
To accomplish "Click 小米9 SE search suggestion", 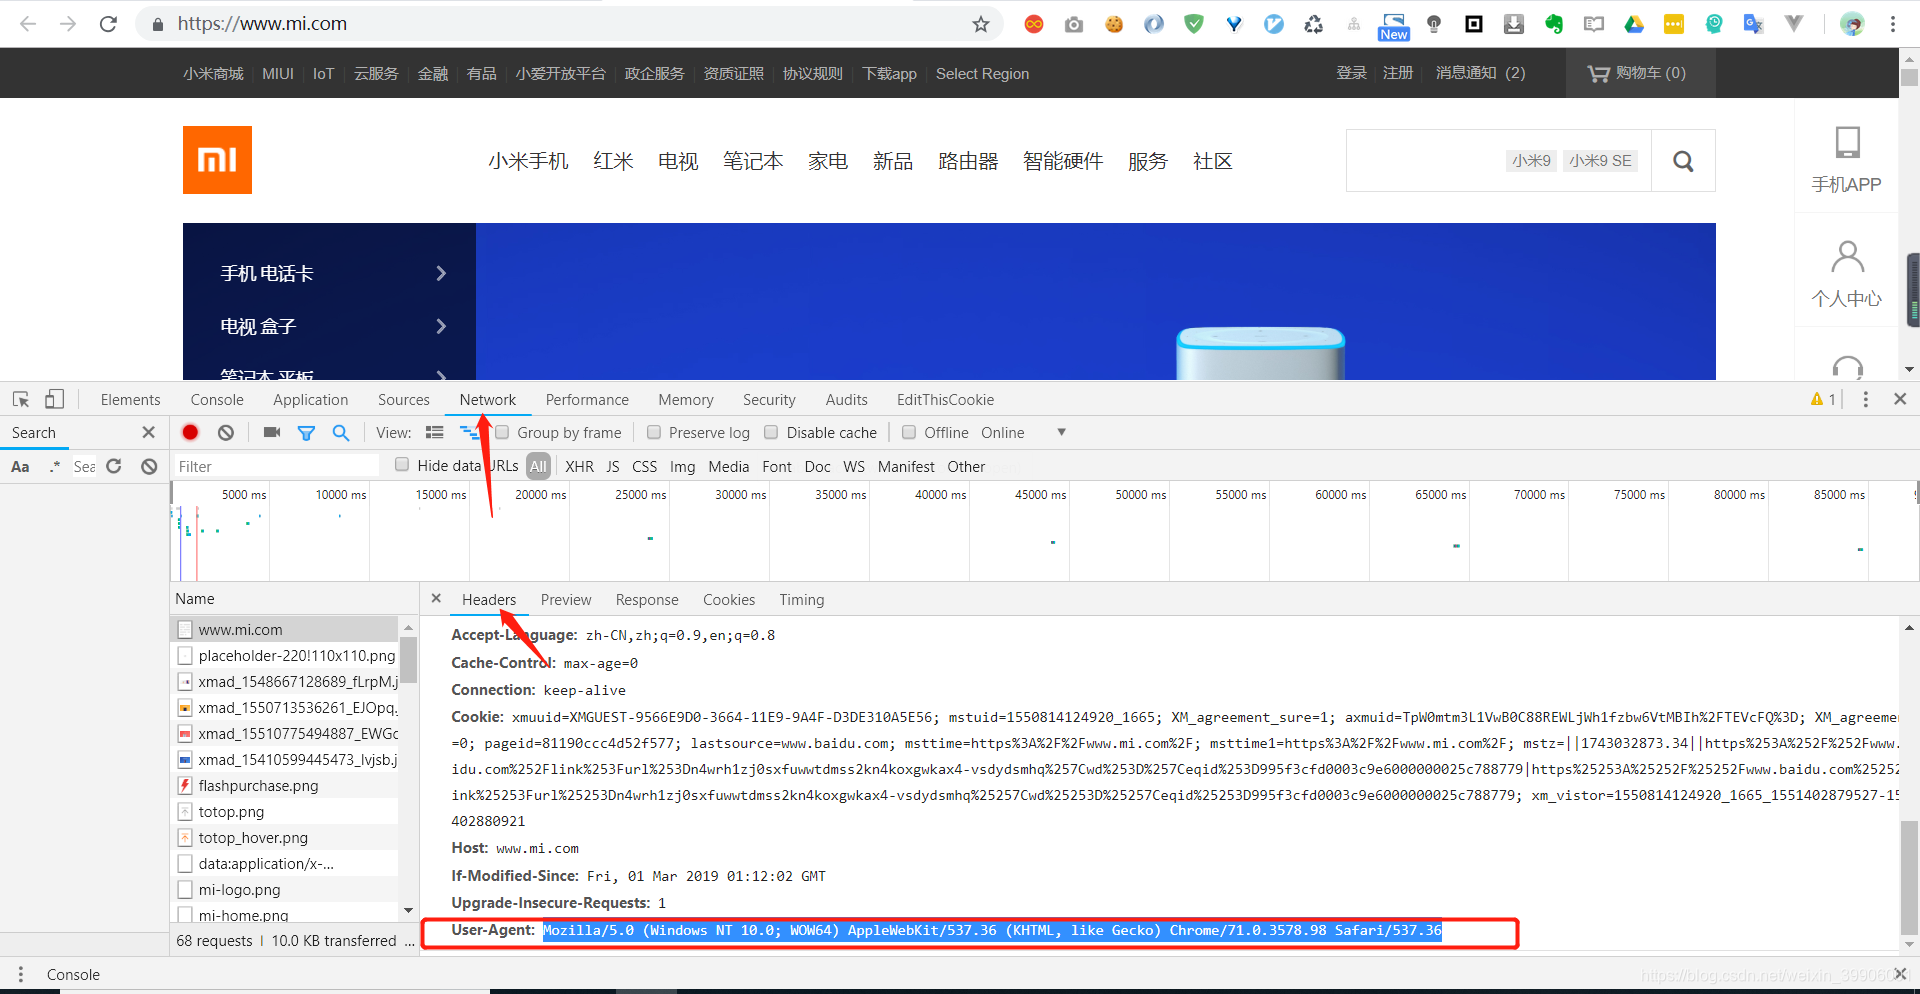I will coord(1600,160).
